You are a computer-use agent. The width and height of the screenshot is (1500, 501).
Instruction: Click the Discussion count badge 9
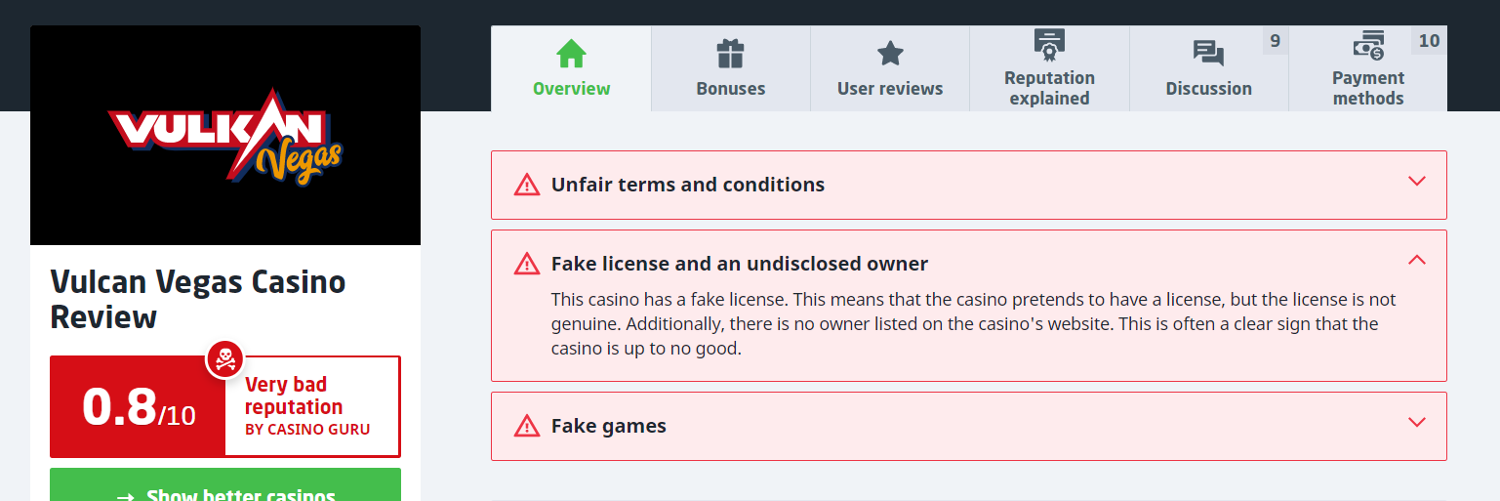(1274, 41)
